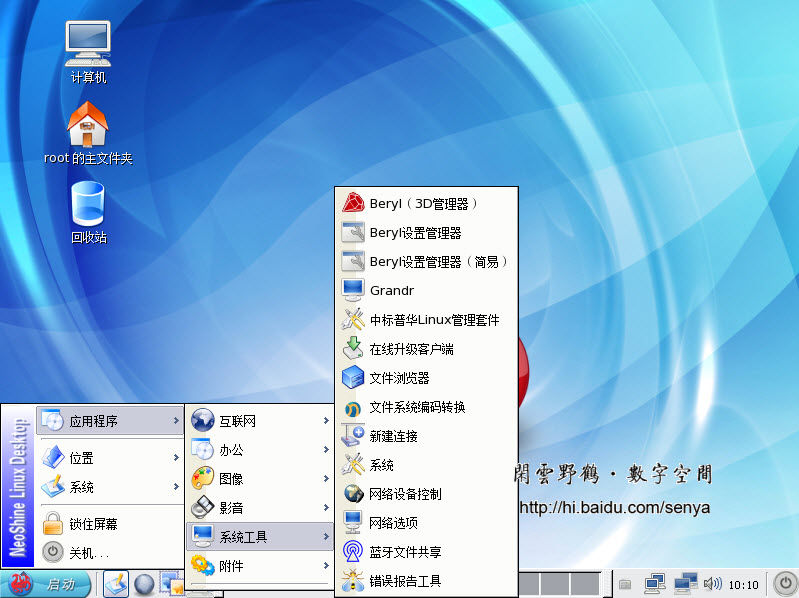Click the 蓝牙文件共享 antenna icon
The width and height of the screenshot is (799, 598).
coord(353,552)
